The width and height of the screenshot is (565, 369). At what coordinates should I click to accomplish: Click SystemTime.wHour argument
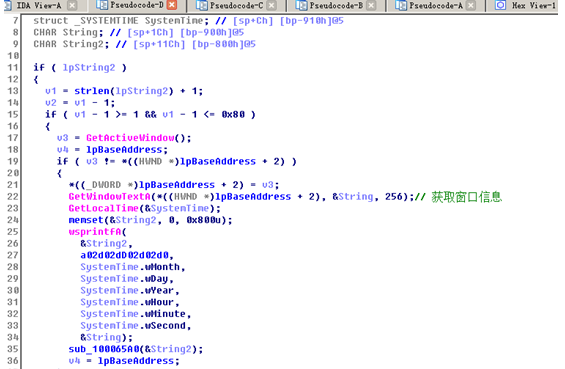click(127, 302)
